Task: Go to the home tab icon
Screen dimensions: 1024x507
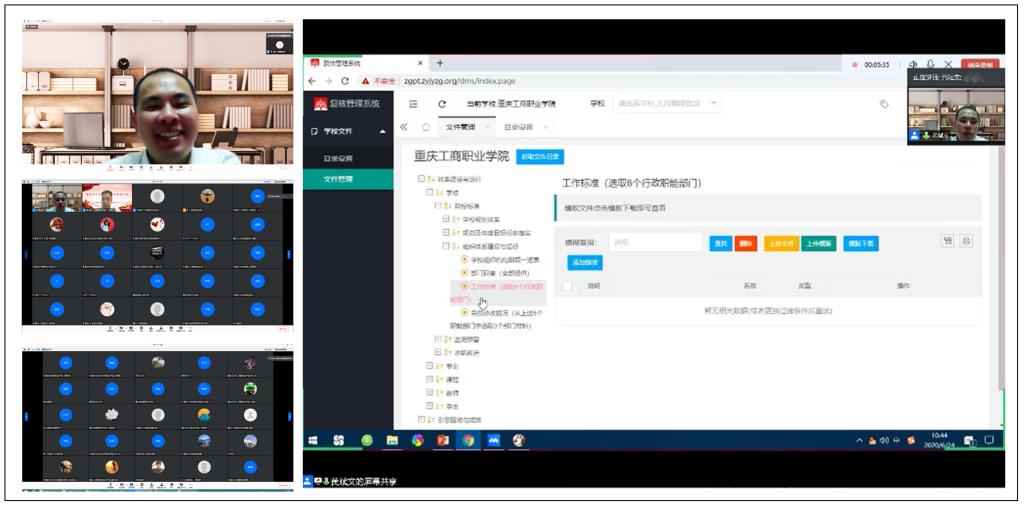Action: 426,127
